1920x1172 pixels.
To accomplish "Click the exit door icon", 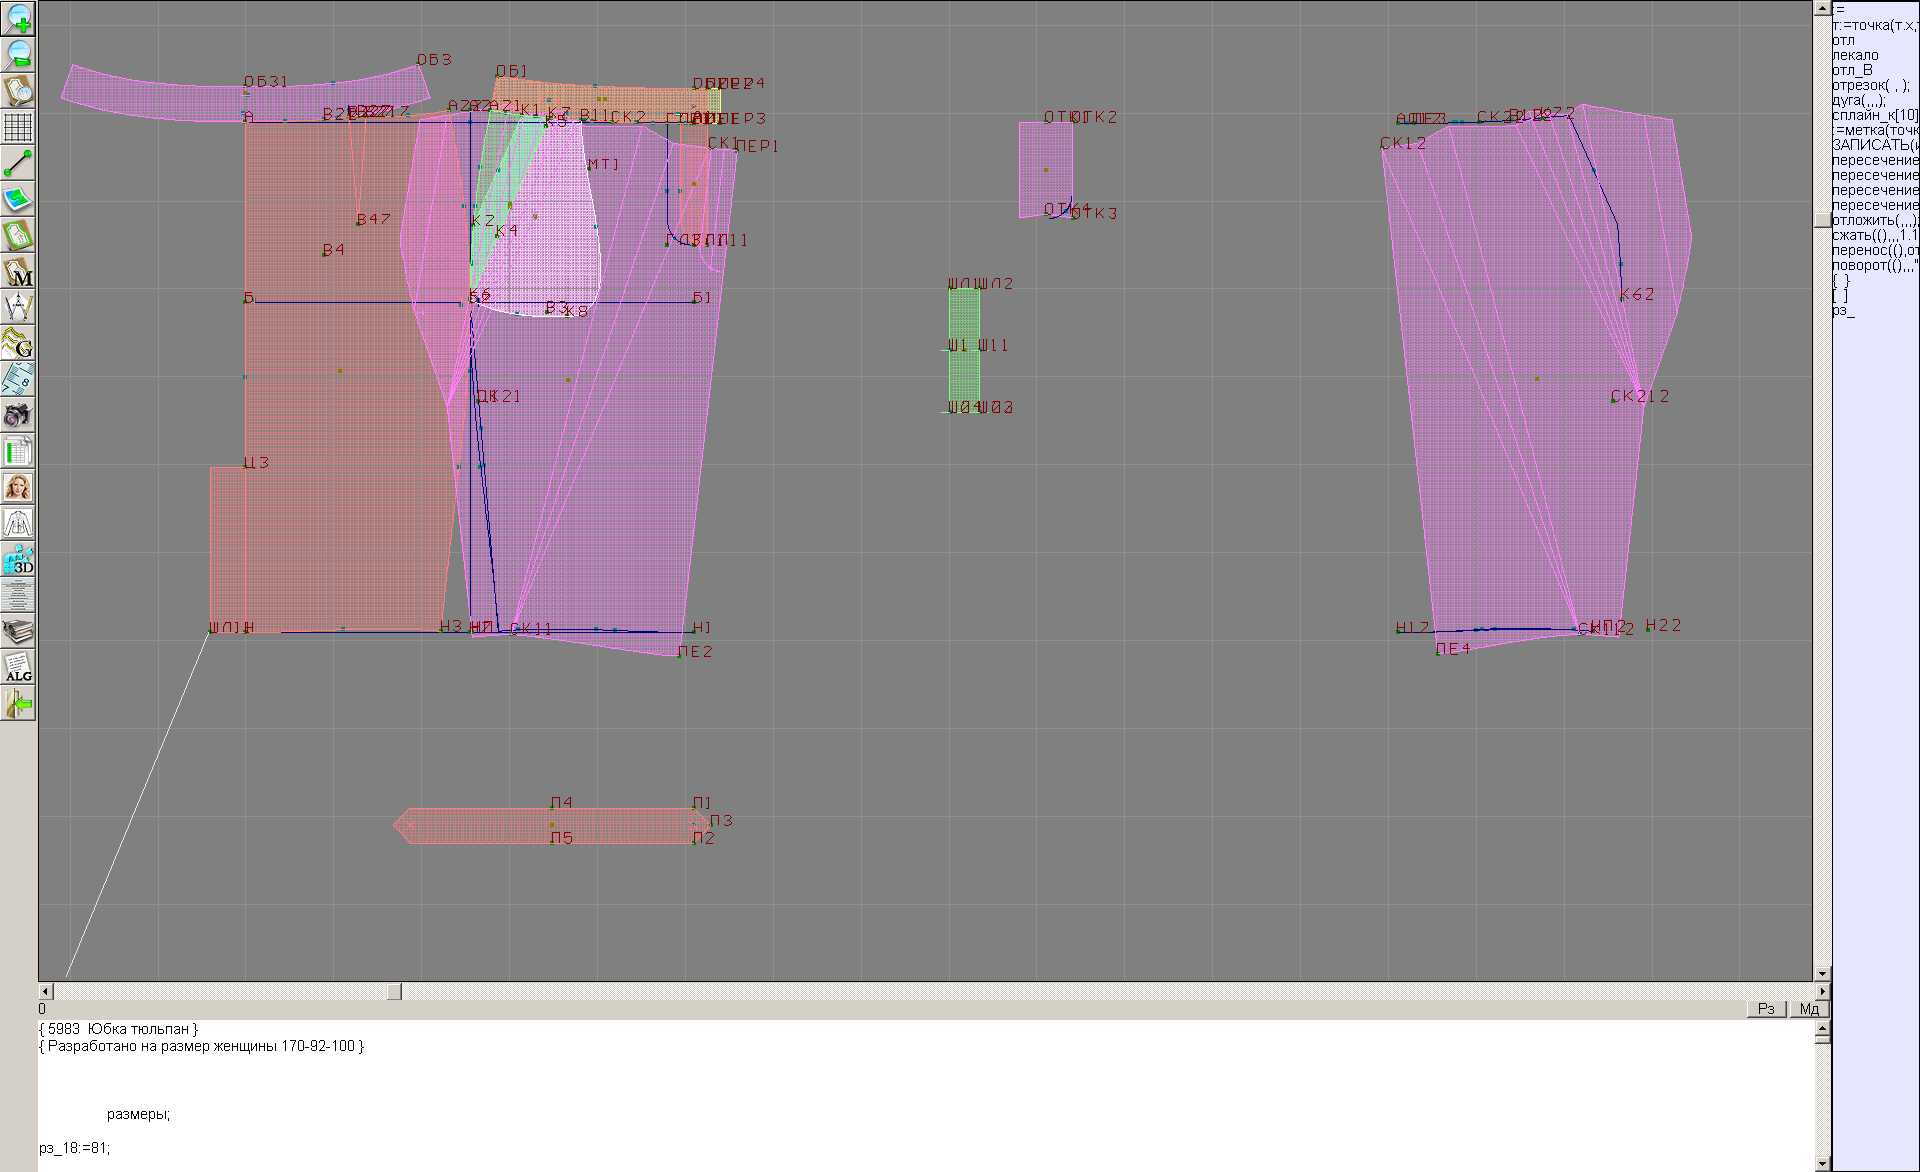I will tap(18, 703).
